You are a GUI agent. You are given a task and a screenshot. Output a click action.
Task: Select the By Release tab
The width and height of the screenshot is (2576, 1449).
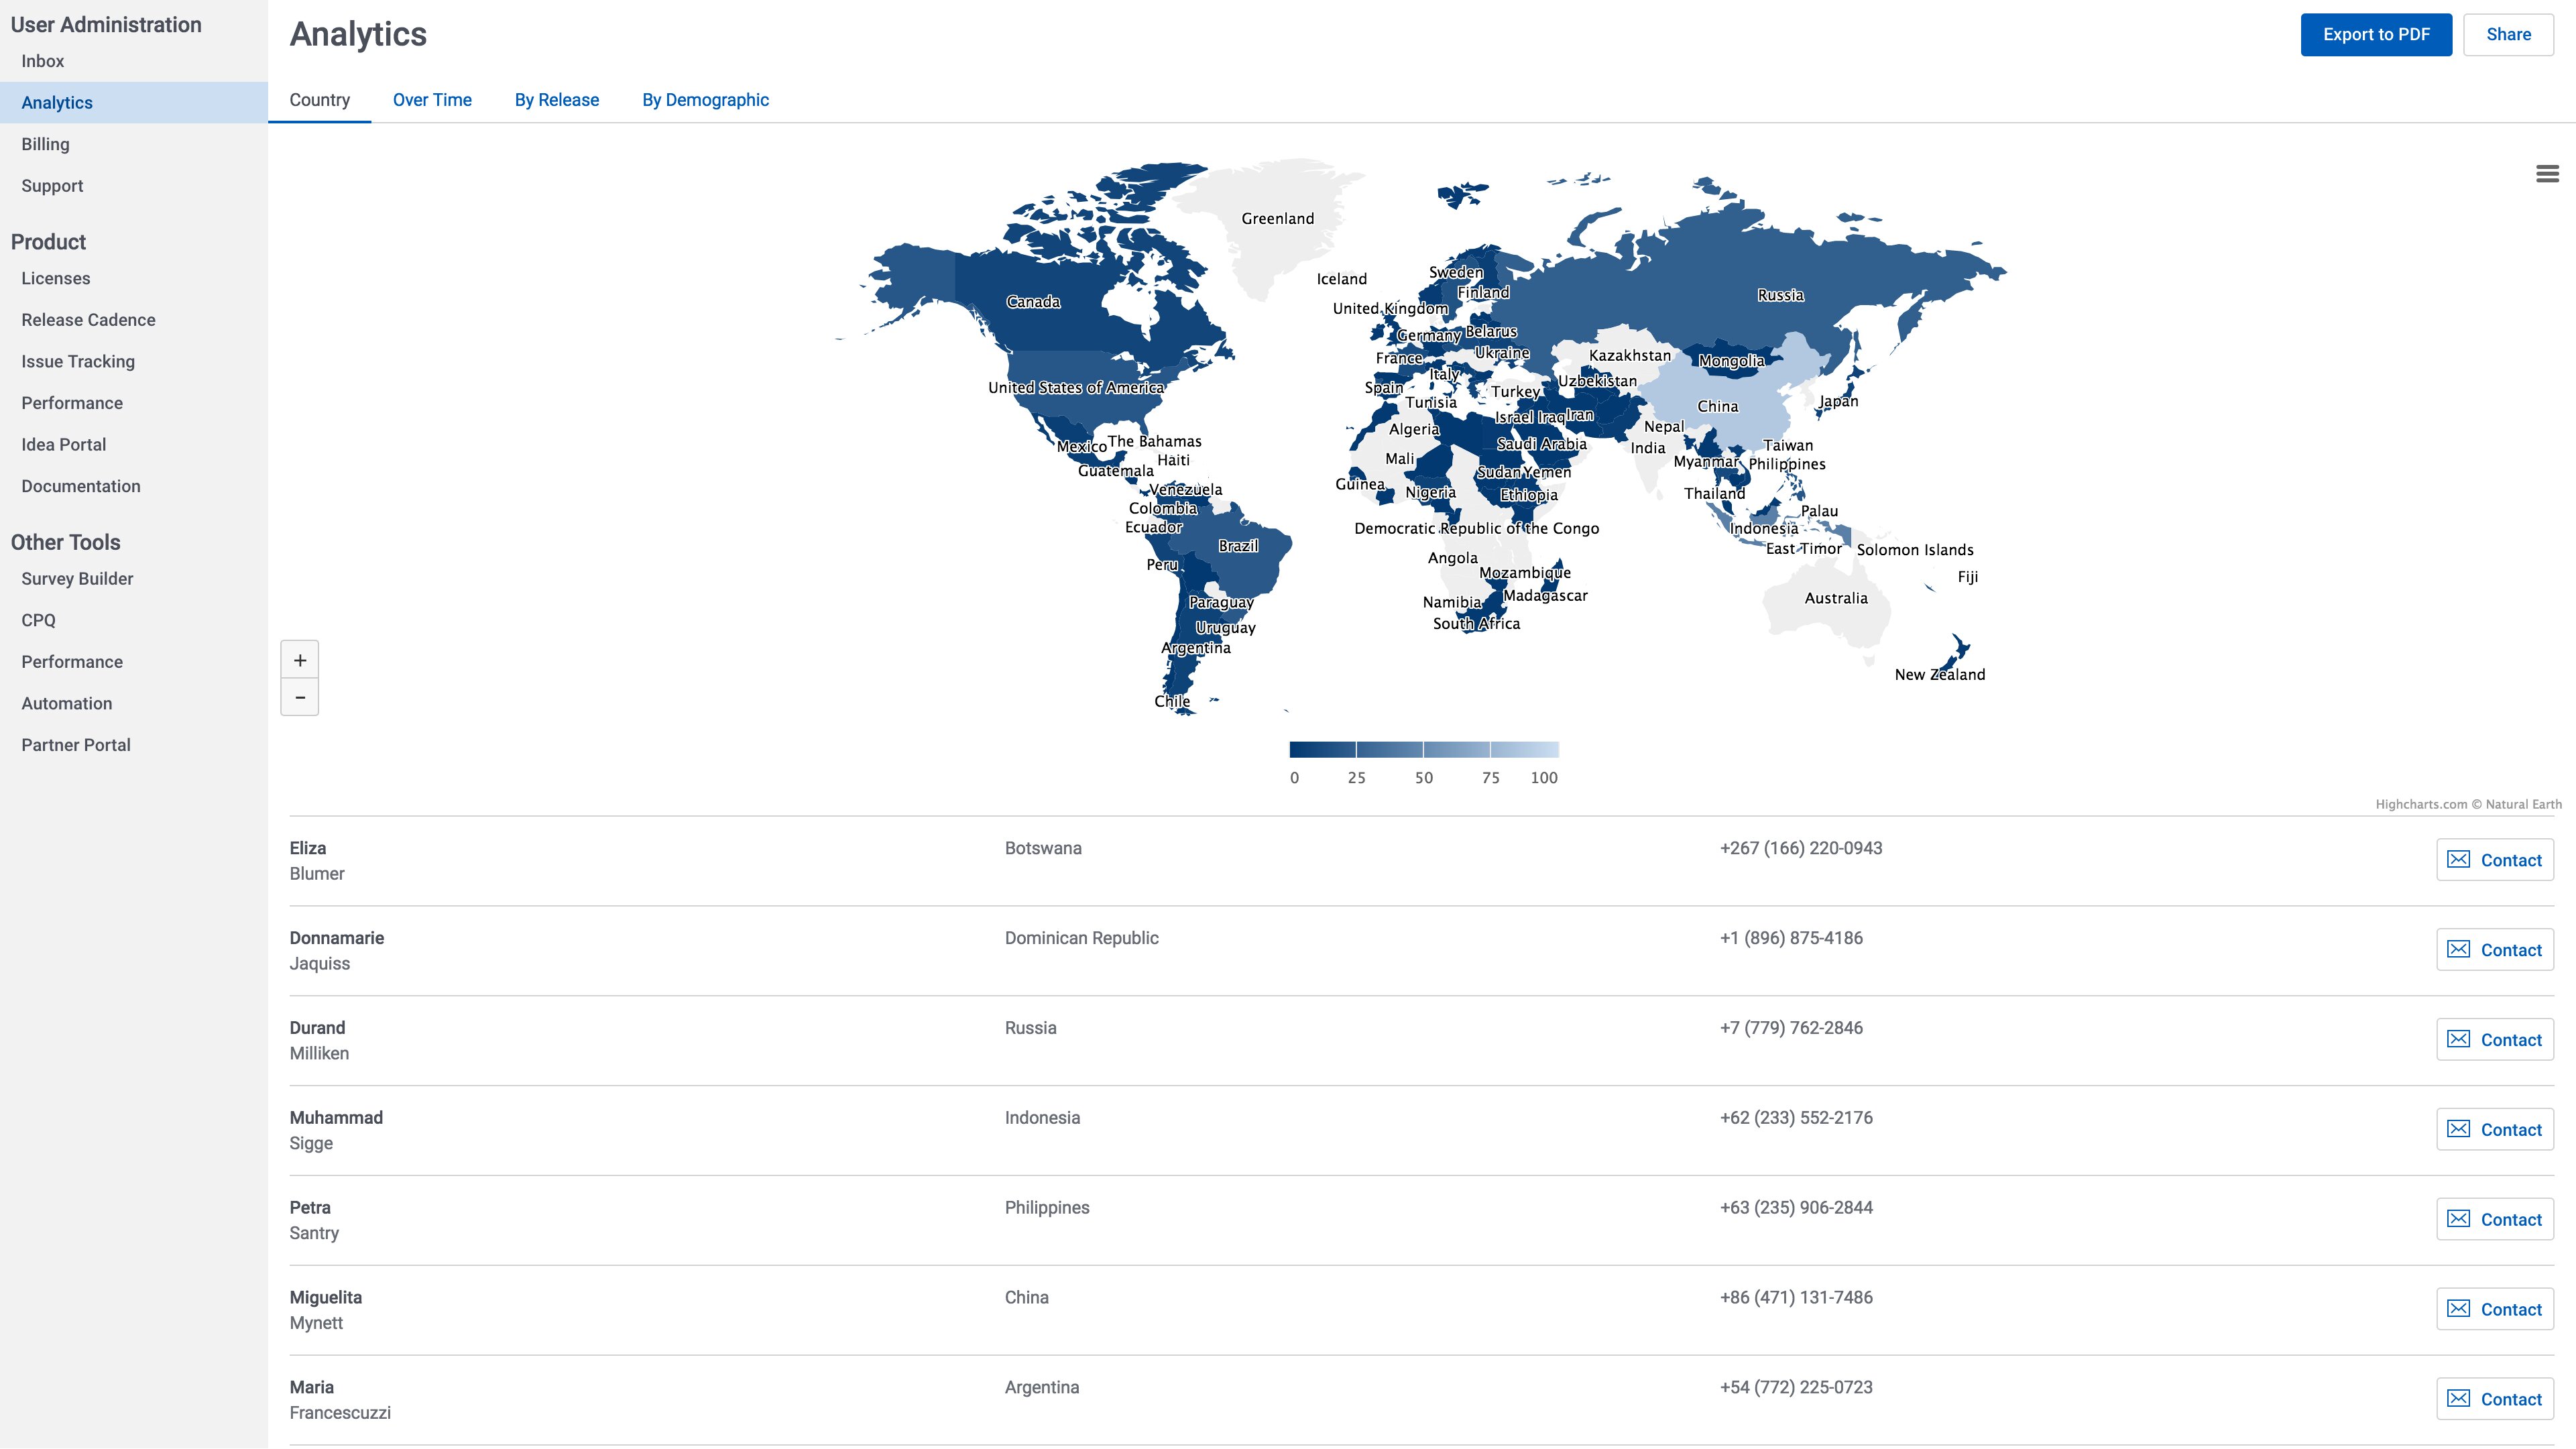click(x=556, y=100)
